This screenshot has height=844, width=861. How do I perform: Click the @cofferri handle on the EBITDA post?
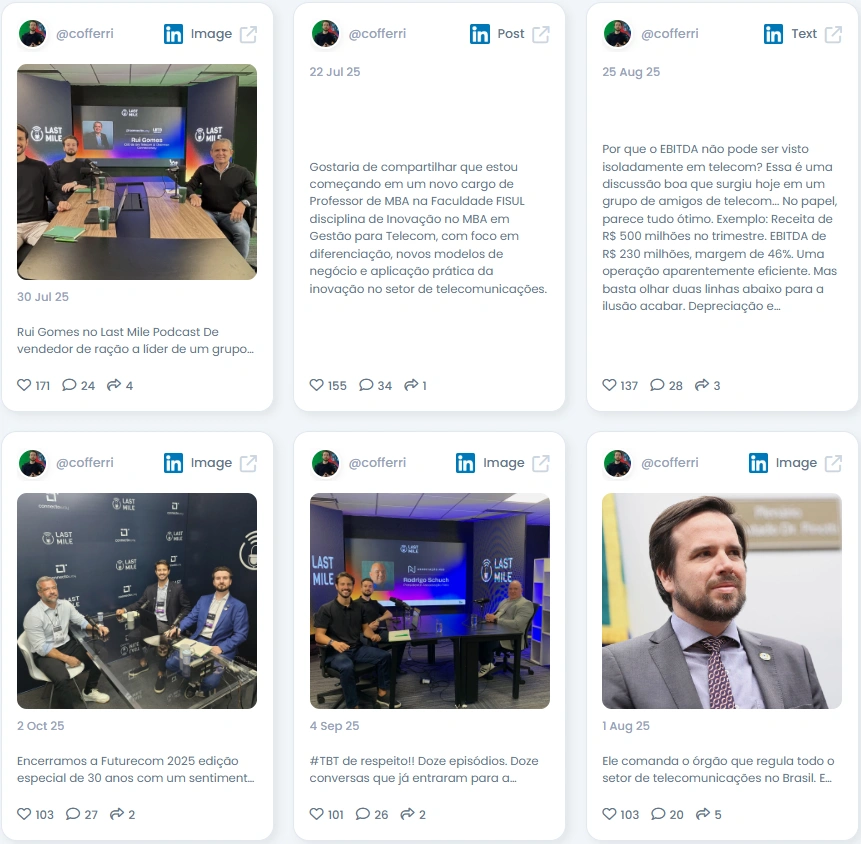(x=669, y=33)
